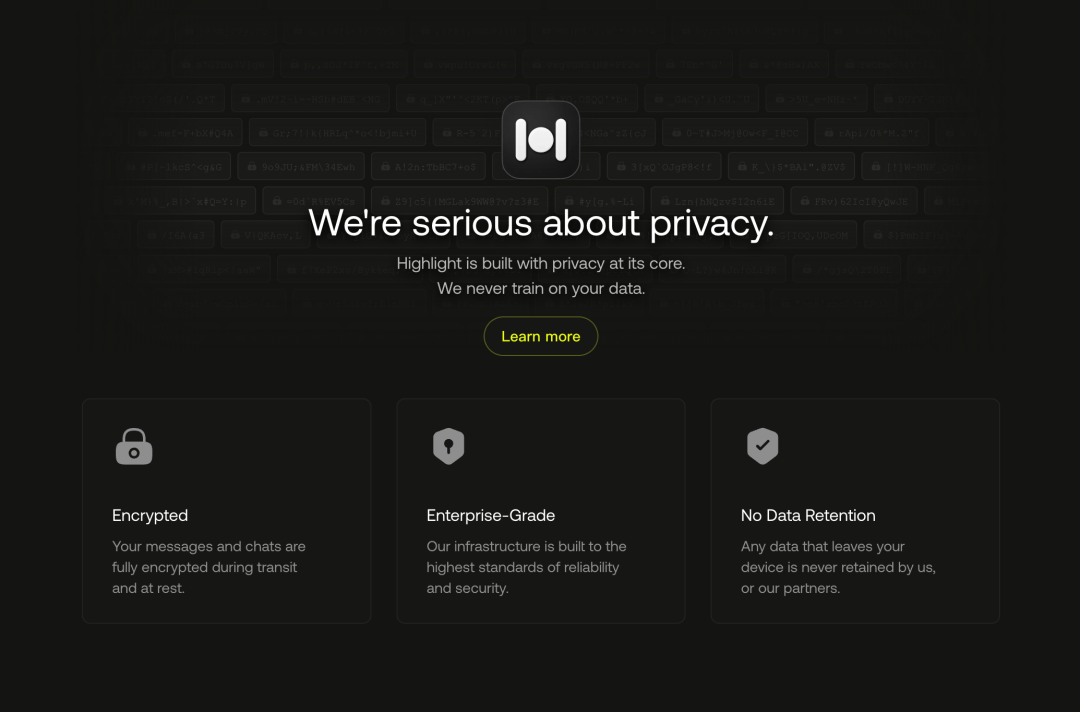
Task: Click the padlock icon above Encrypted
Action: pos(134,447)
